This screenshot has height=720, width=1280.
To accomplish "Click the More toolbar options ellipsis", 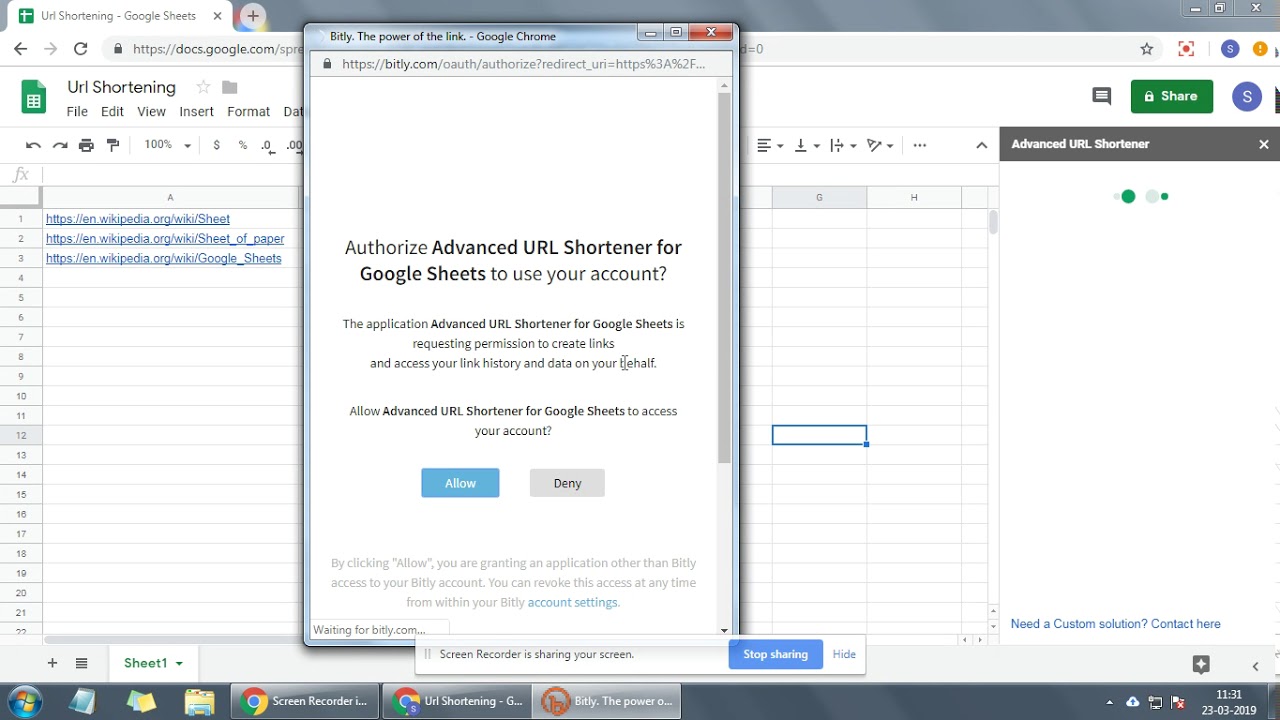I will pos(919,145).
